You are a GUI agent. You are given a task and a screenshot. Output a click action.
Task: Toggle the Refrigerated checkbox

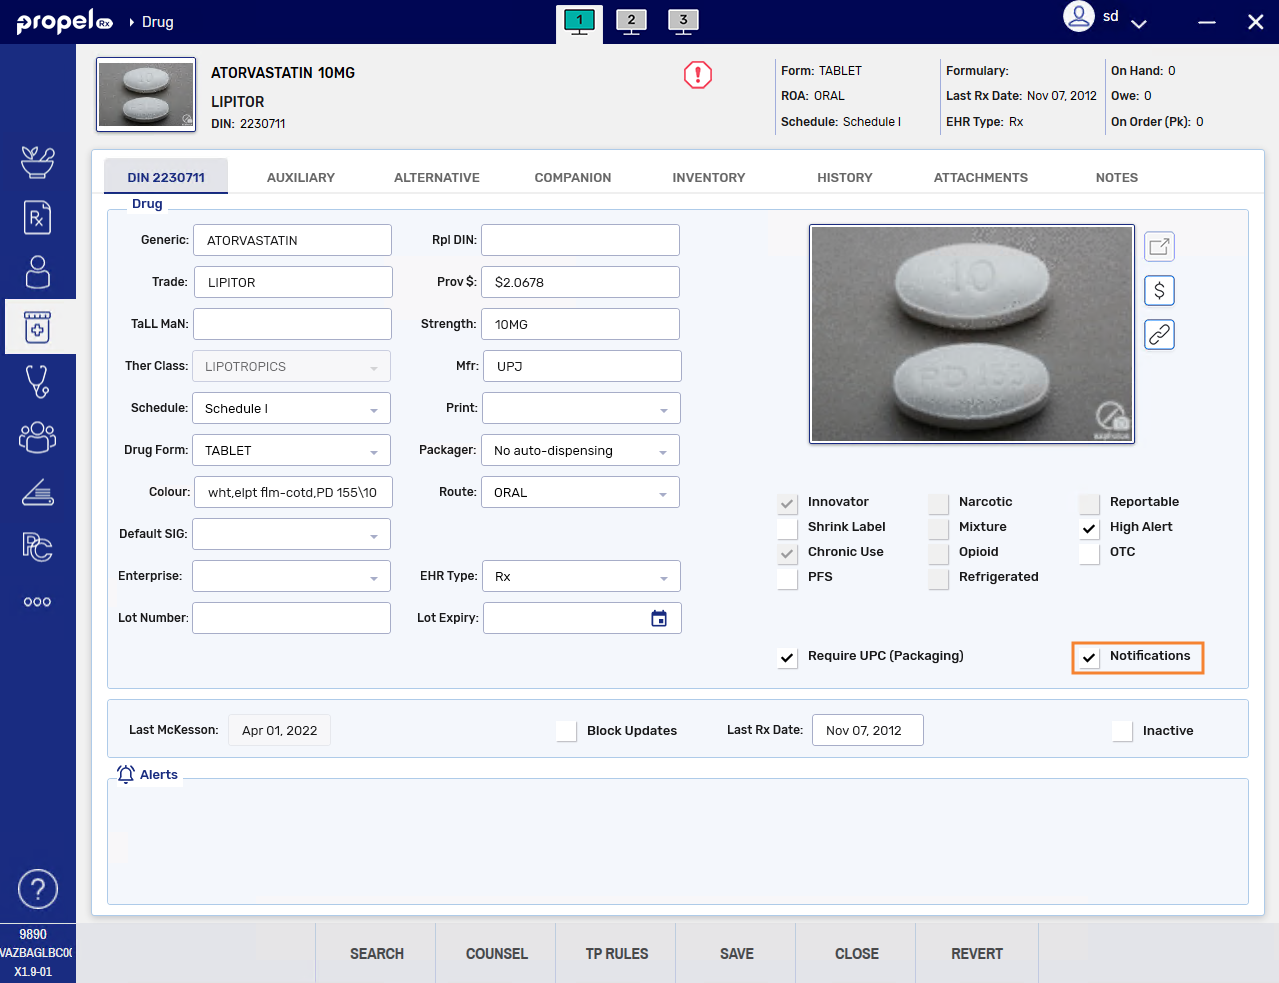pos(939,578)
